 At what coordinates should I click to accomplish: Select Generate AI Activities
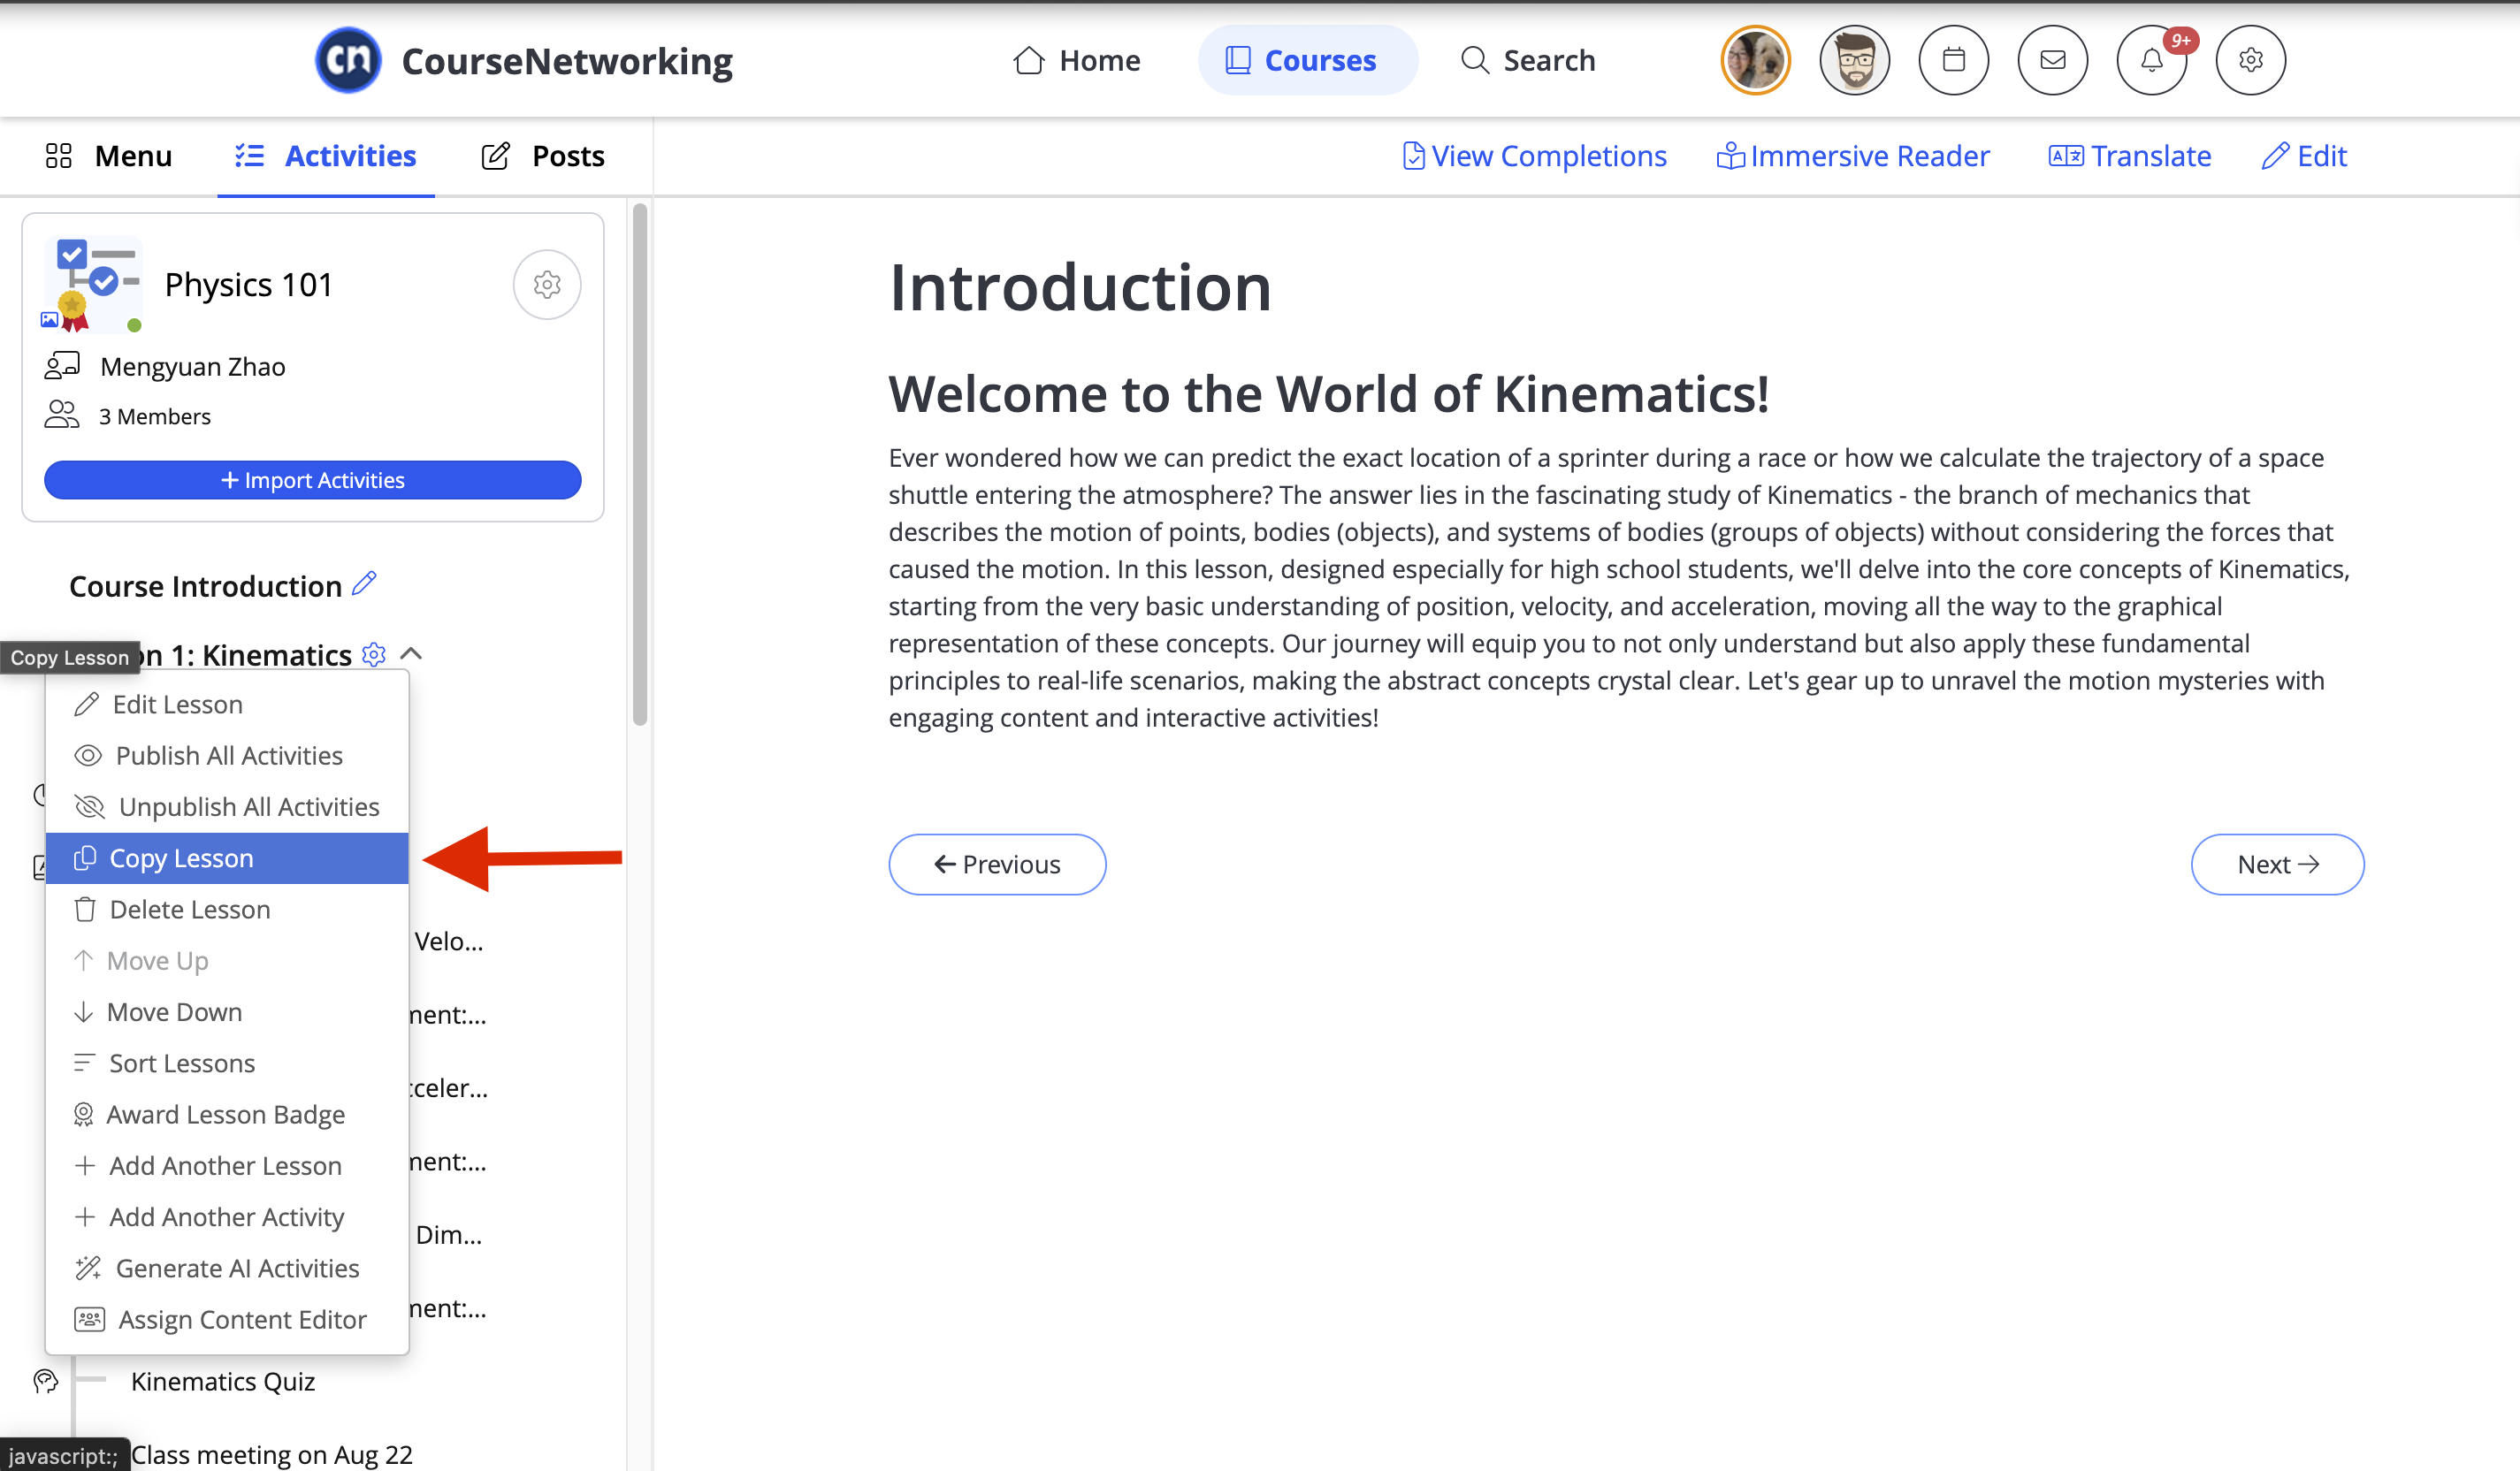pyautogui.click(x=227, y=1268)
